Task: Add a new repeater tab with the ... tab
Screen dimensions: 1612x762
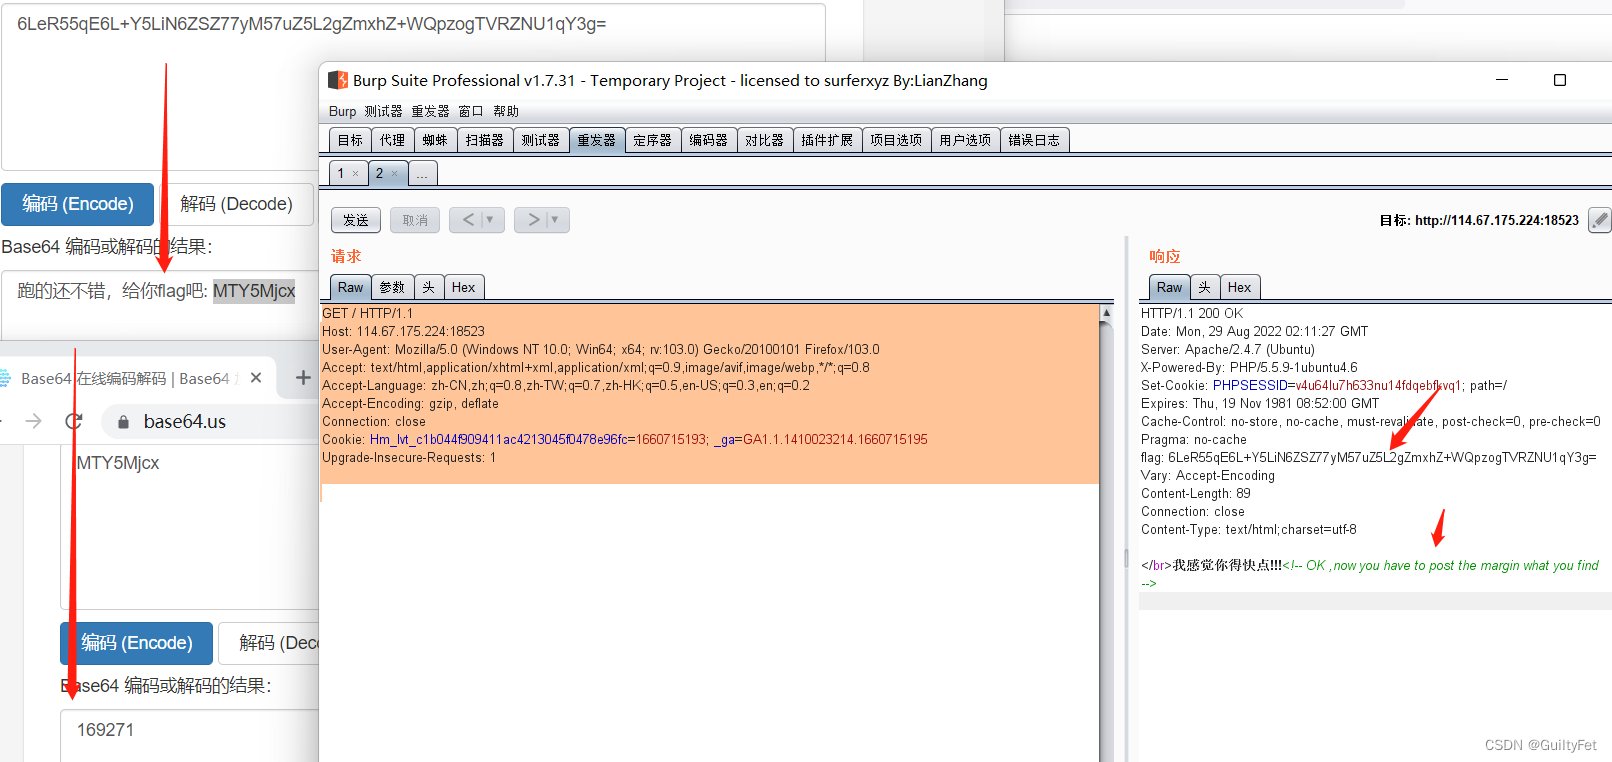Action: (x=422, y=174)
